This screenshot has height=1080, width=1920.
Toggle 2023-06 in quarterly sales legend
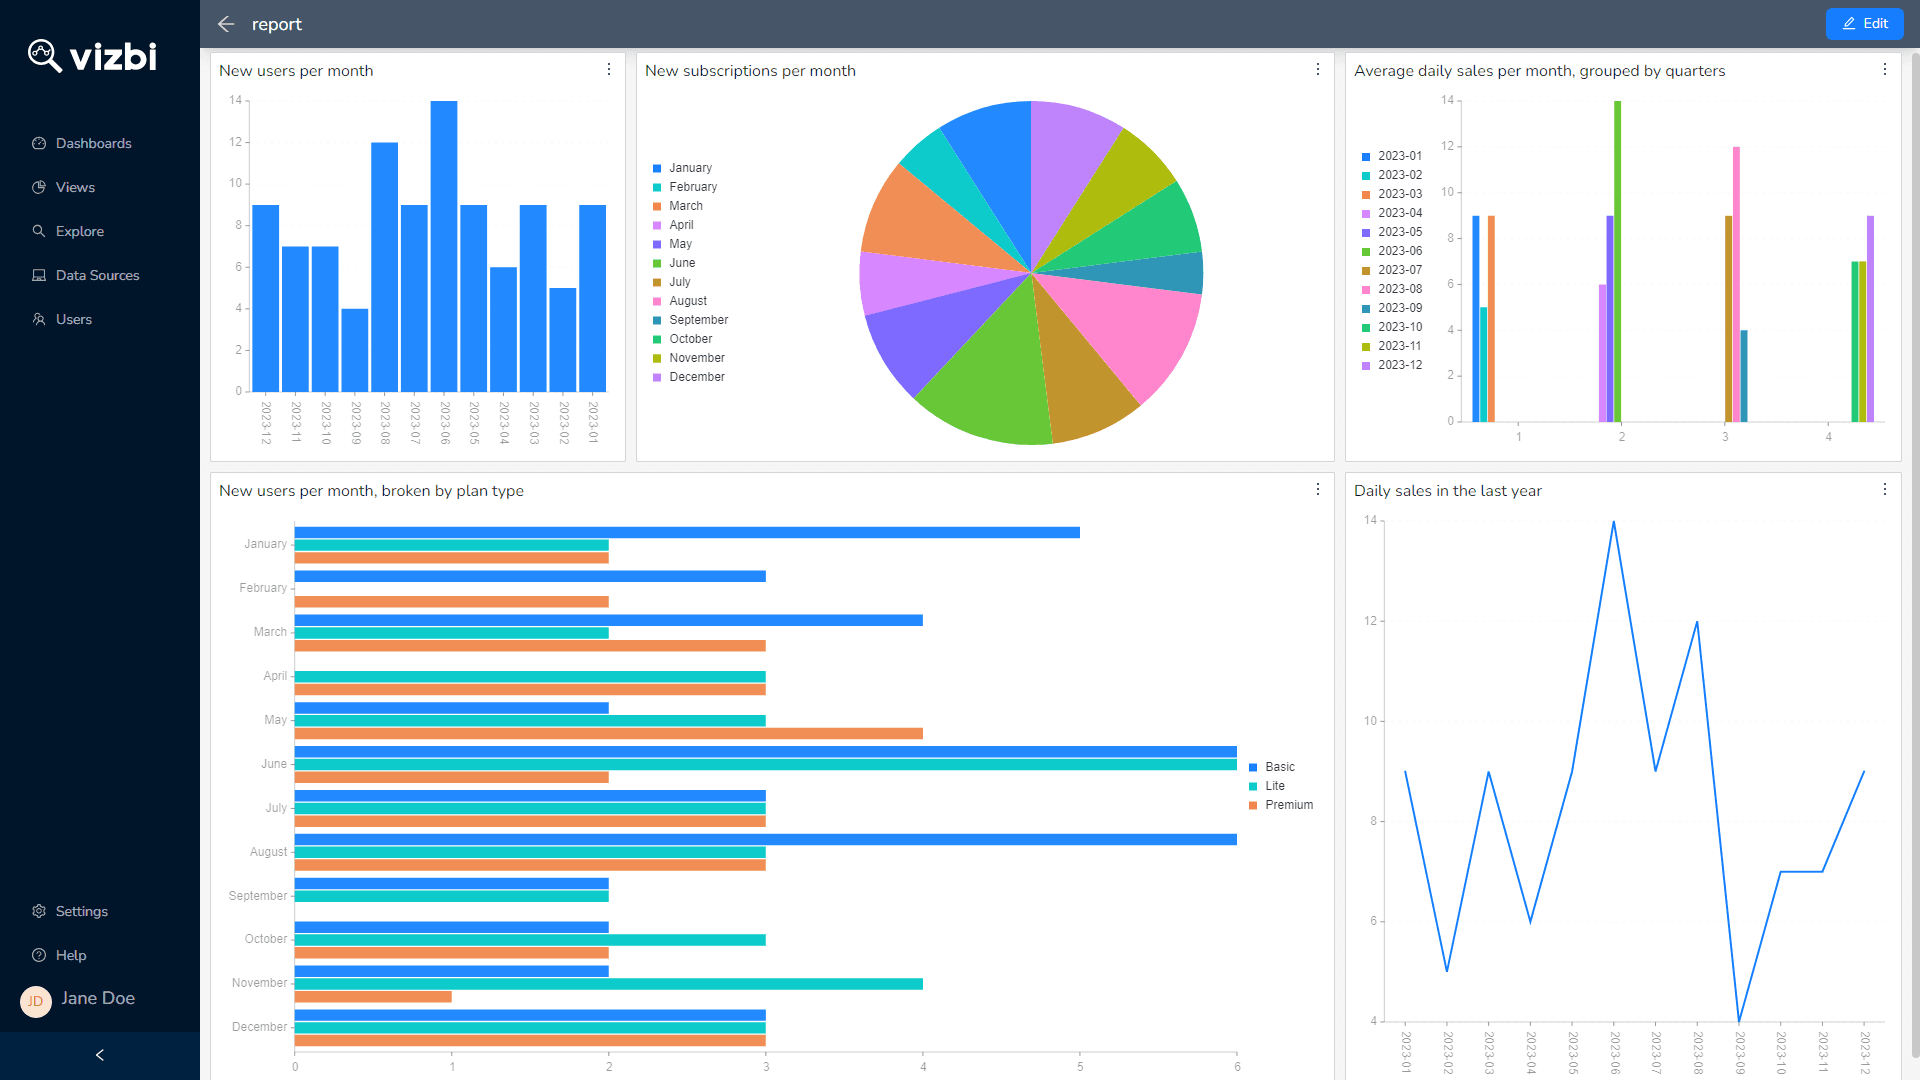click(1392, 251)
